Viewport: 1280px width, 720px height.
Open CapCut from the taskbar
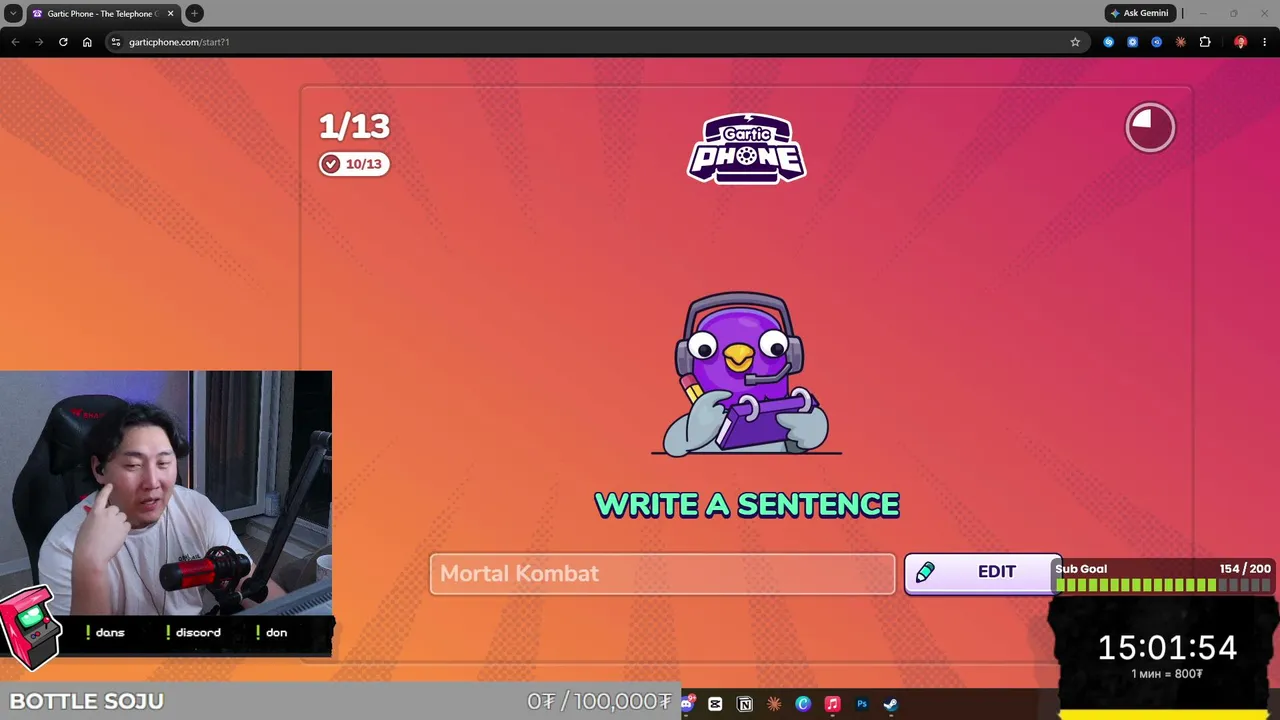[715, 704]
